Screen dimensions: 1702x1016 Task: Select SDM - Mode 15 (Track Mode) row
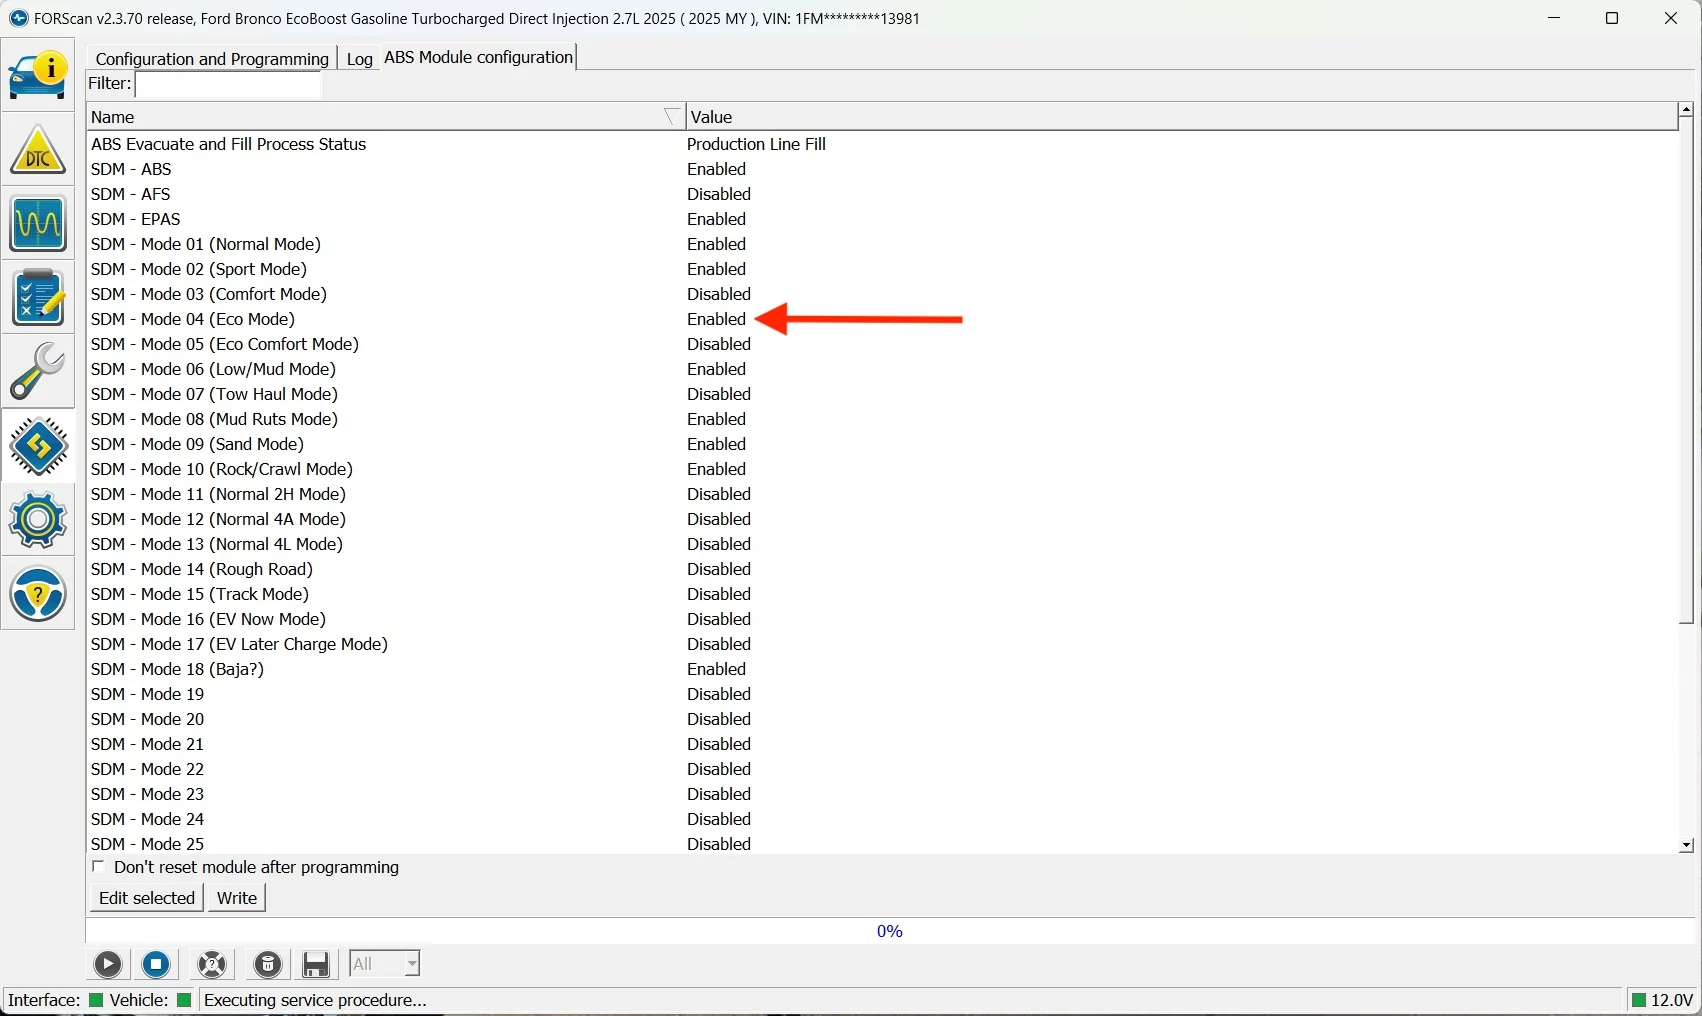[882, 594]
